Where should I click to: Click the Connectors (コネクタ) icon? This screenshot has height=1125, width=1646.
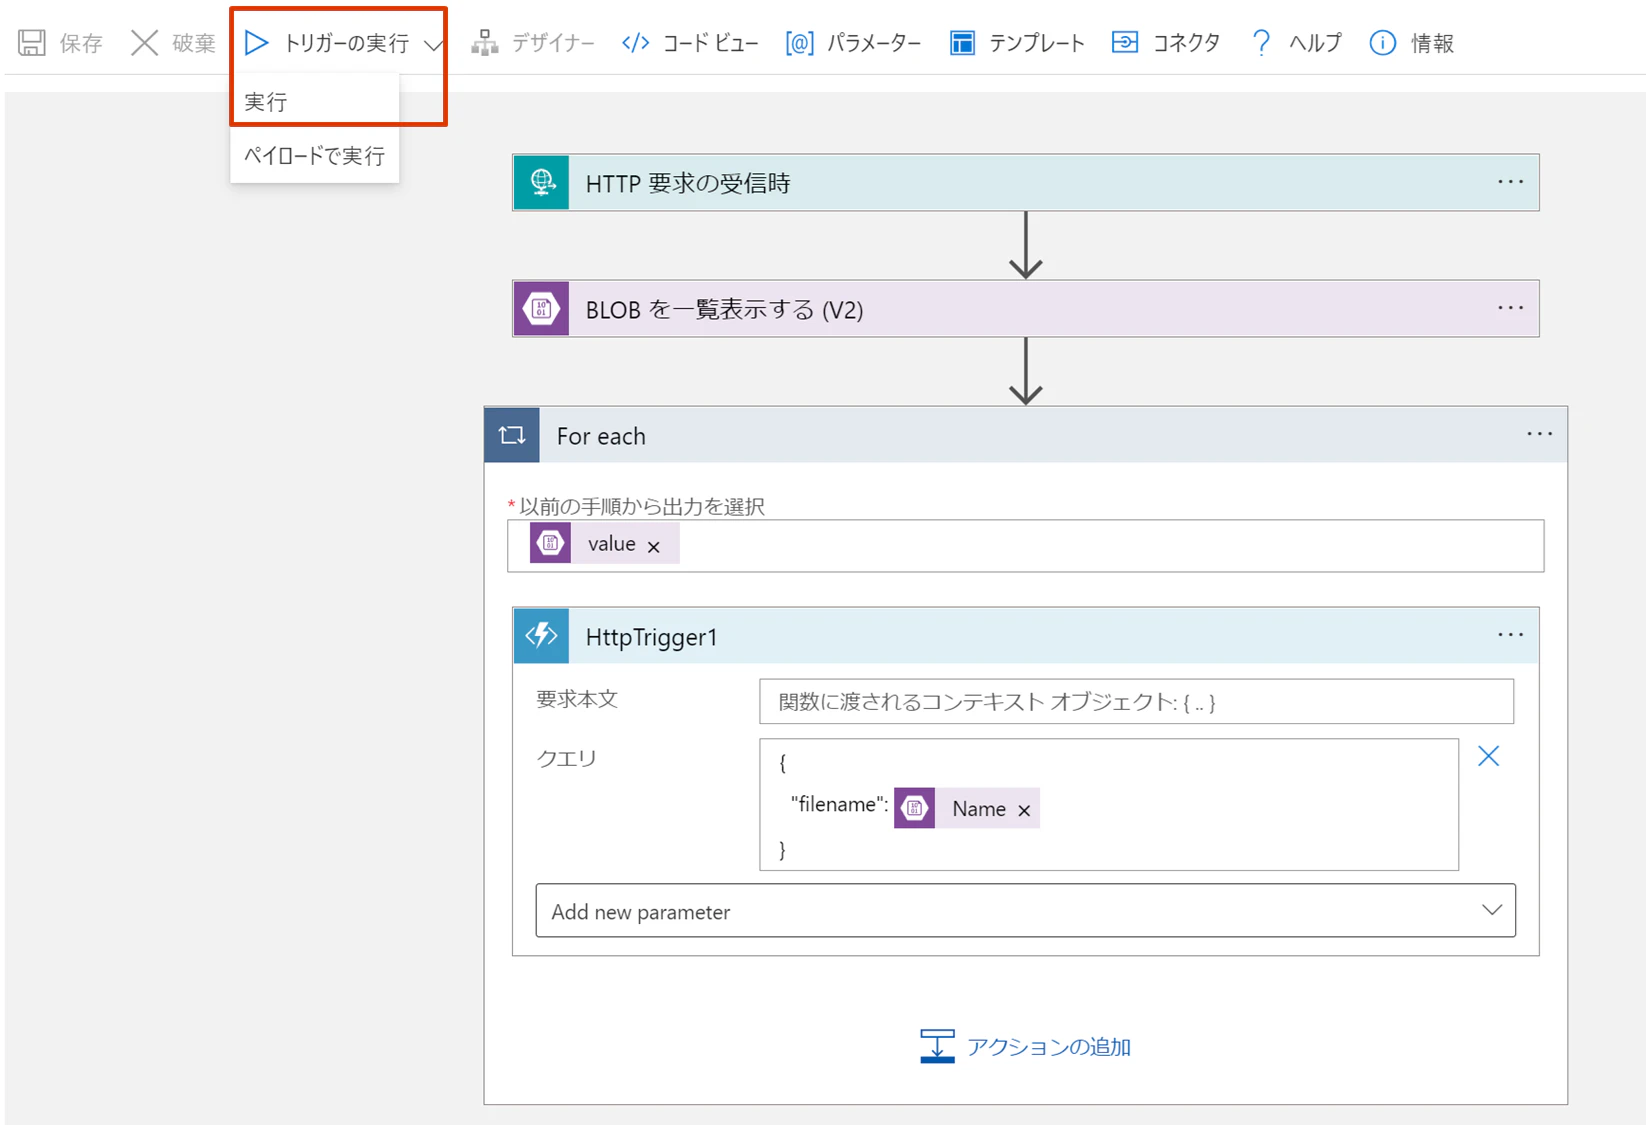pyautogui.click(x=1125, y=43)
